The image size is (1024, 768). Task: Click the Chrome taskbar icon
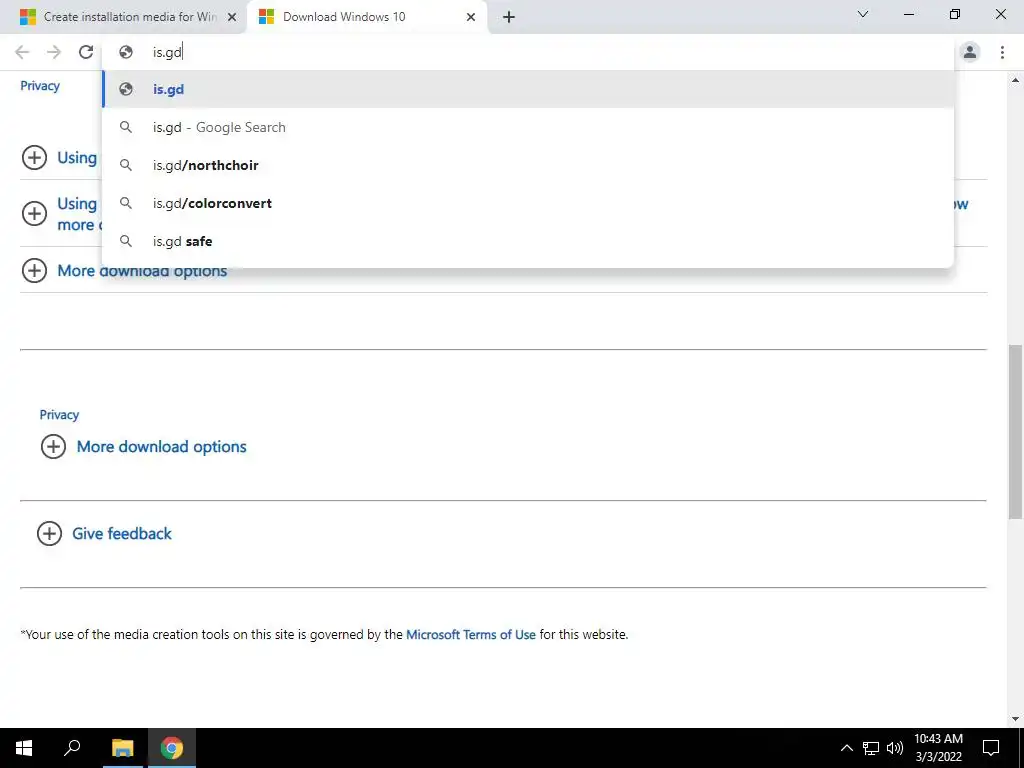tap(172, 748)
